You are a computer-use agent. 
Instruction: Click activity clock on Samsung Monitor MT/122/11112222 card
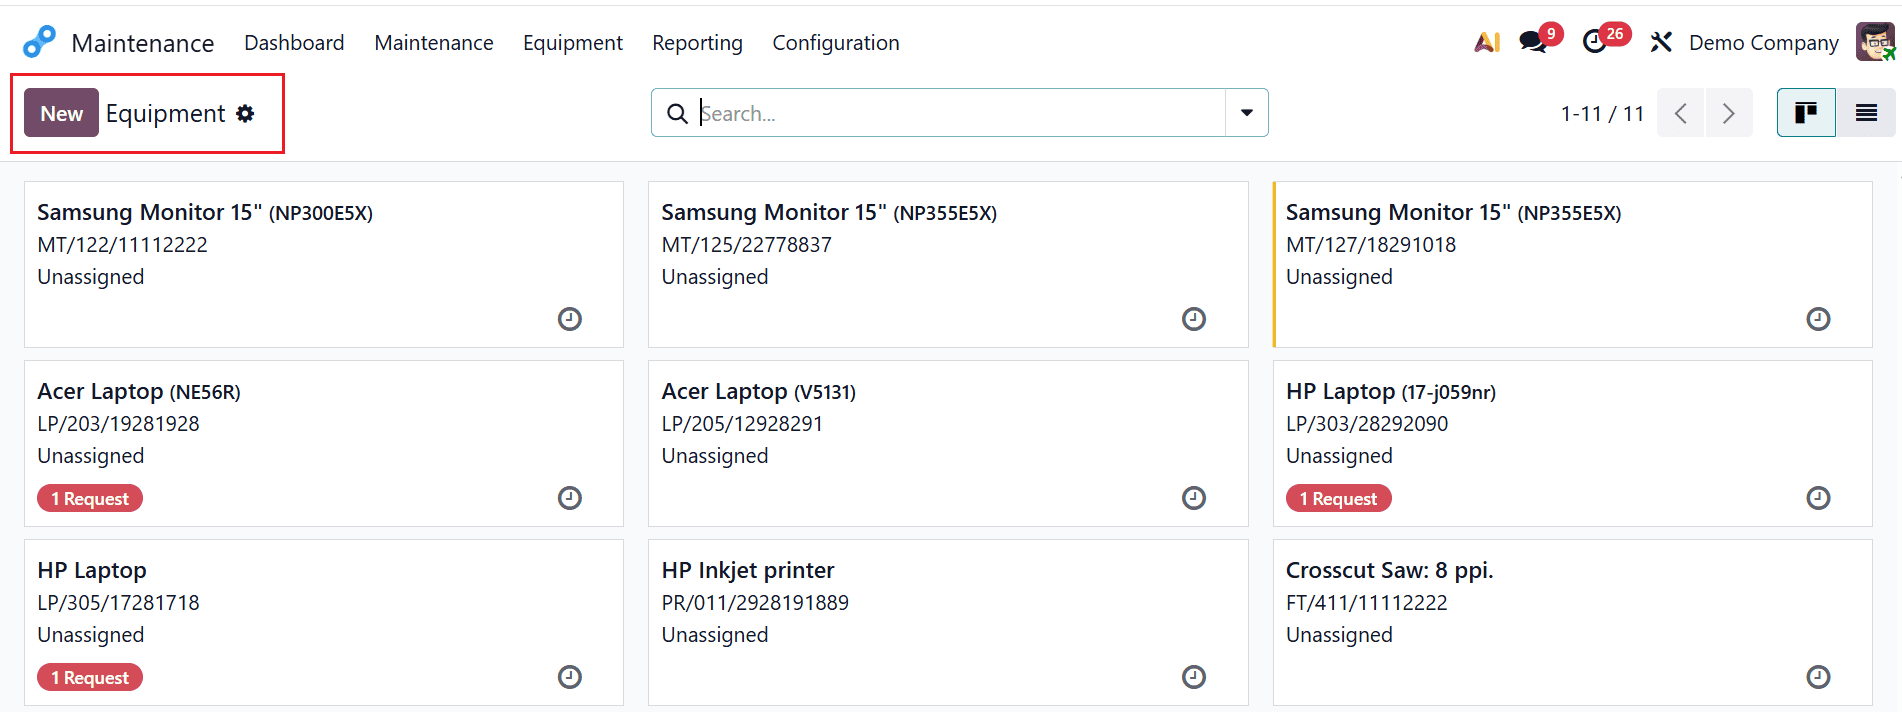tap(570, 319)
